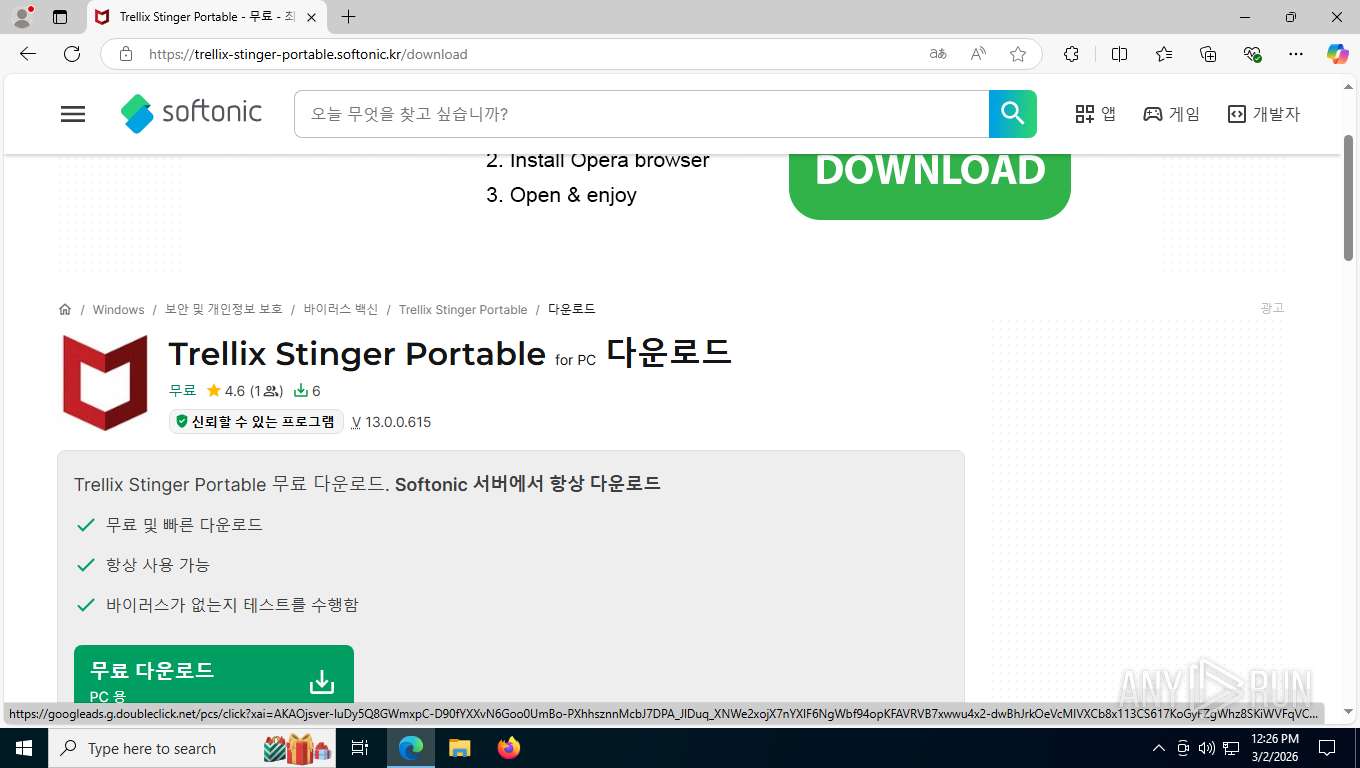Add this page to favorites
Image resolution: width=1360 pixels, height=768 pixels.
pos(1018,54)
